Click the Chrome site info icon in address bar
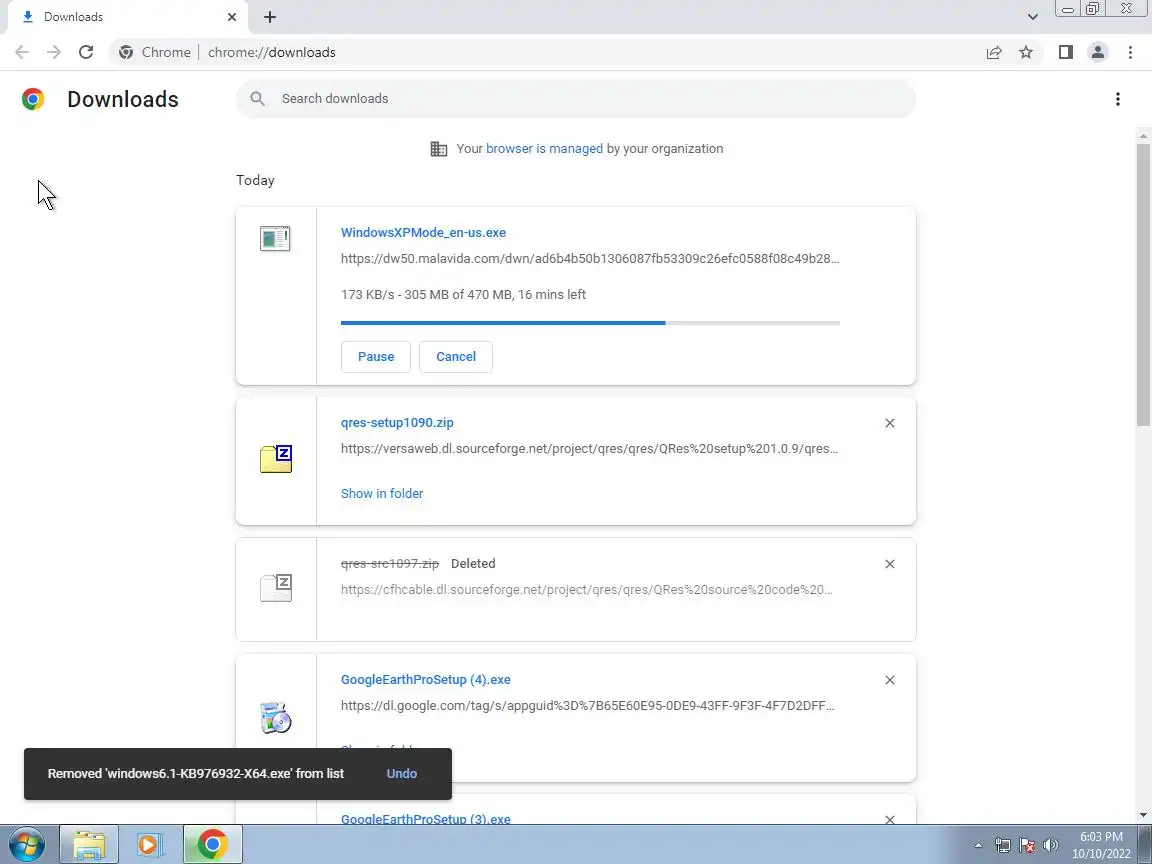Viewport: 1152px width, 864px height. 126,52
